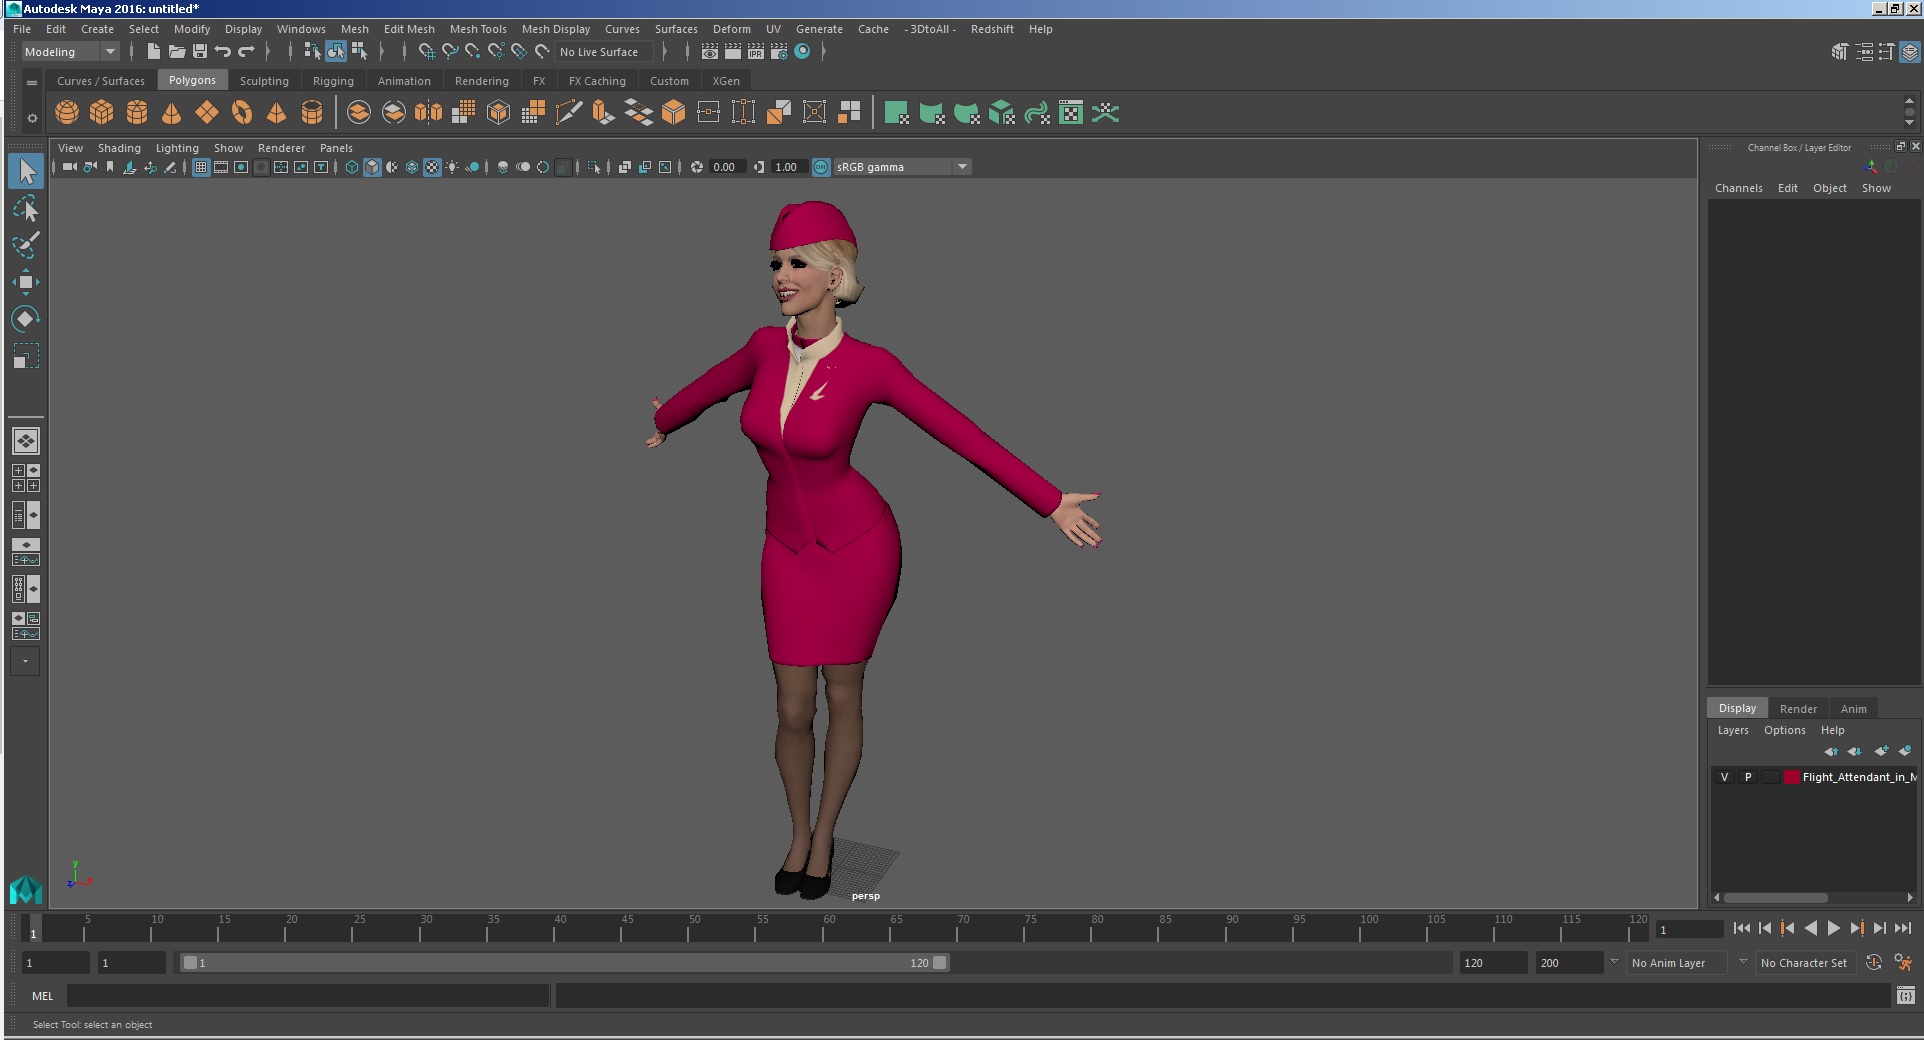The width and height of the screenshot is (1924, 1040).
Task: Toggle use all lights in viewport
Action: (x=452, y=167)
